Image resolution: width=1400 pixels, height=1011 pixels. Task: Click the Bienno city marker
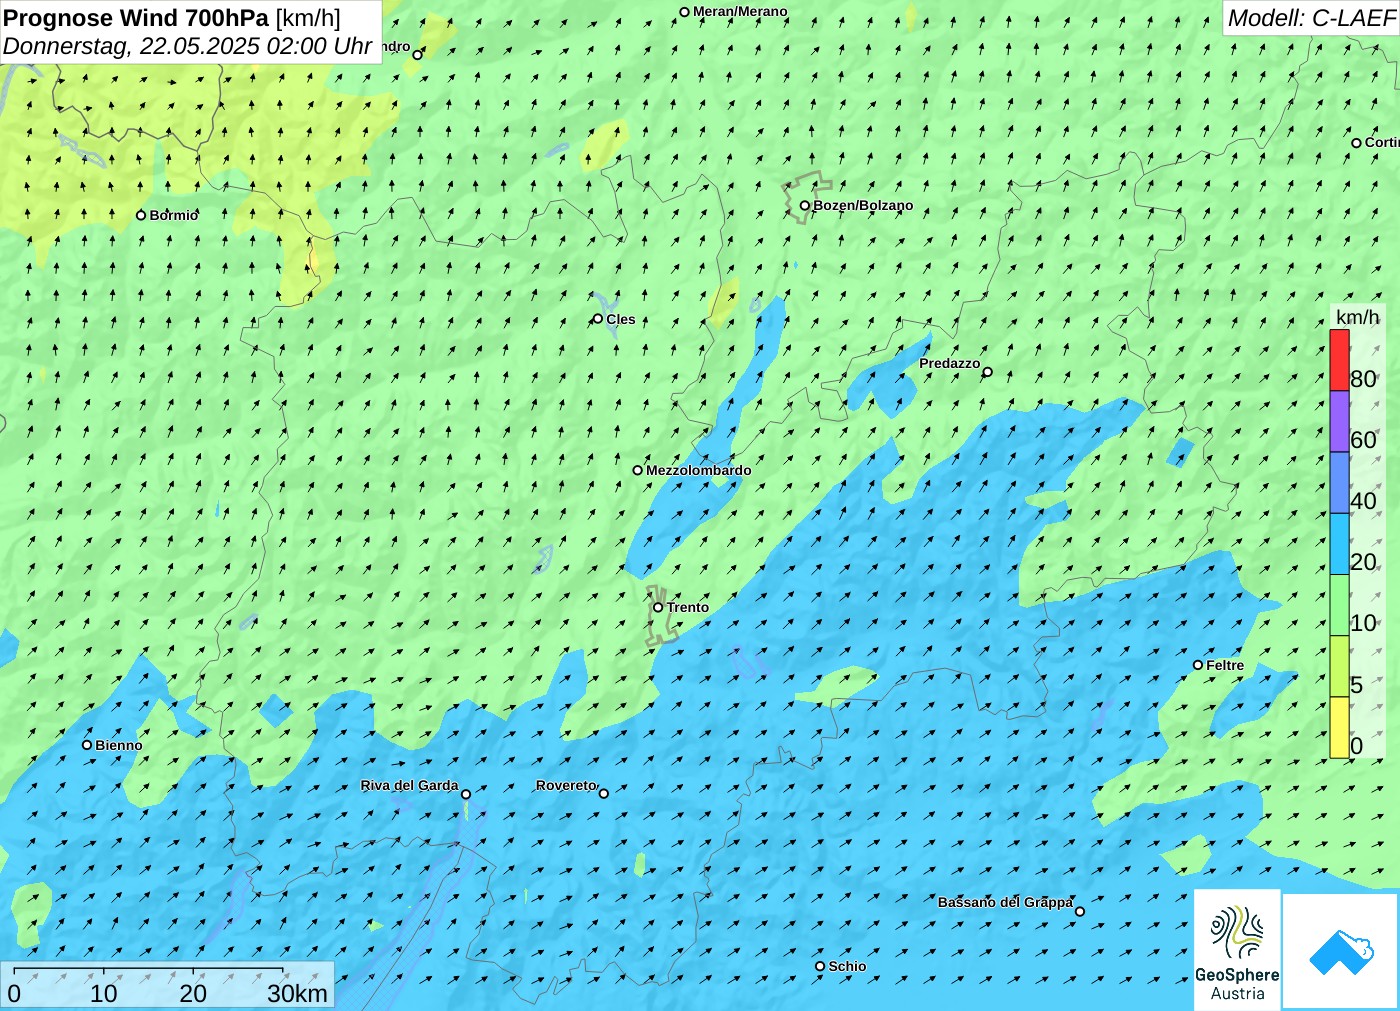[87, 745]
